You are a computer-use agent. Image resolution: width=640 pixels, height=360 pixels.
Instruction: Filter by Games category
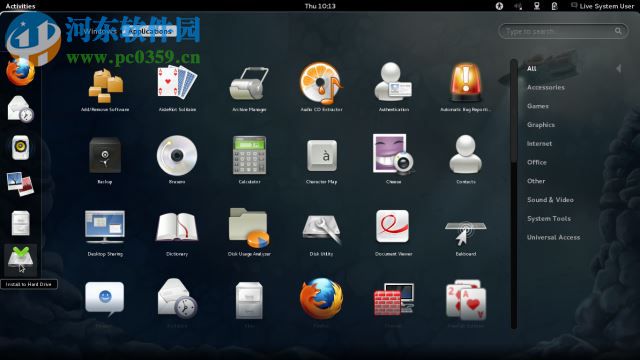538,106
